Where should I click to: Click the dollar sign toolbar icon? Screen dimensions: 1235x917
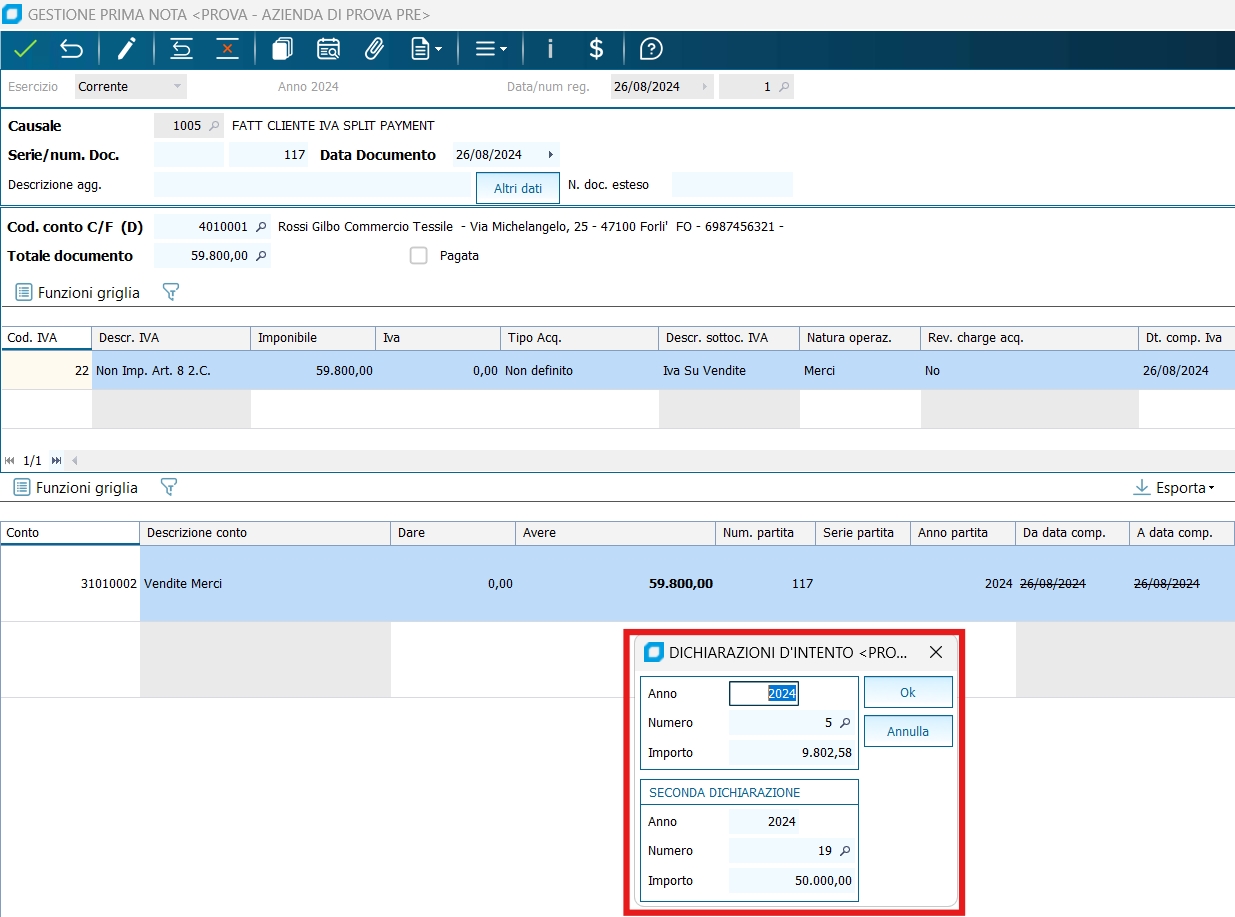pyautogui.click(x=596, y=49)
